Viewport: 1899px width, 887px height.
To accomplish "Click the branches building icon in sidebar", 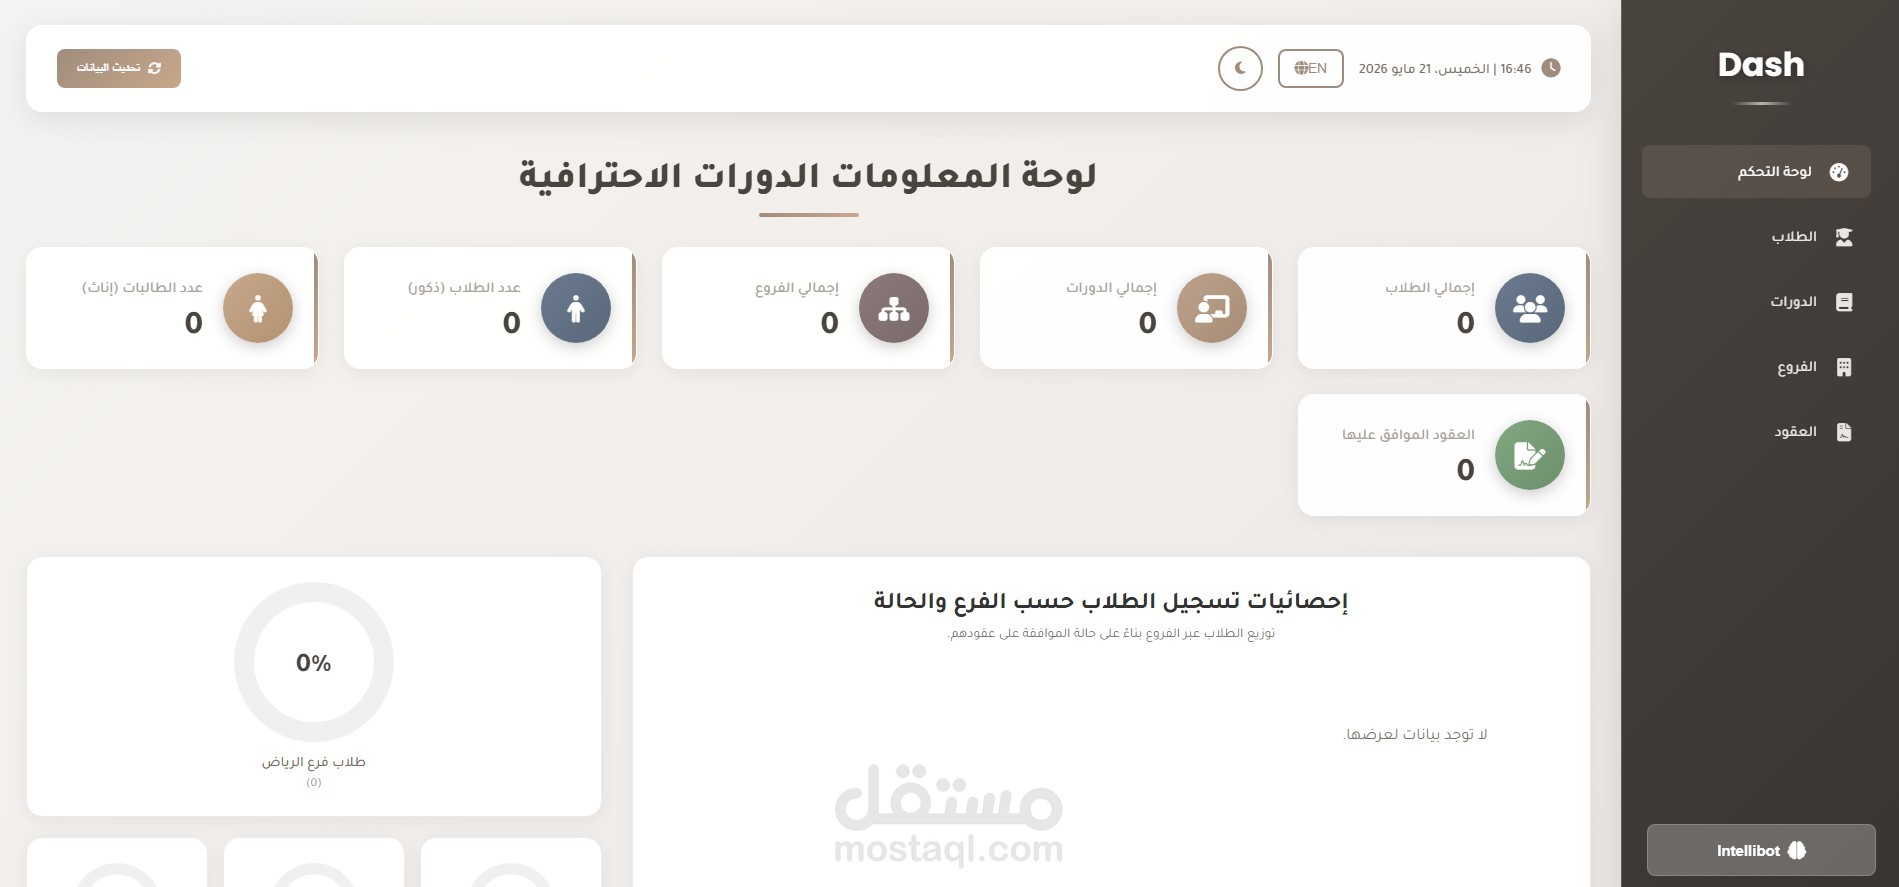I will (x=1844, y=367).
